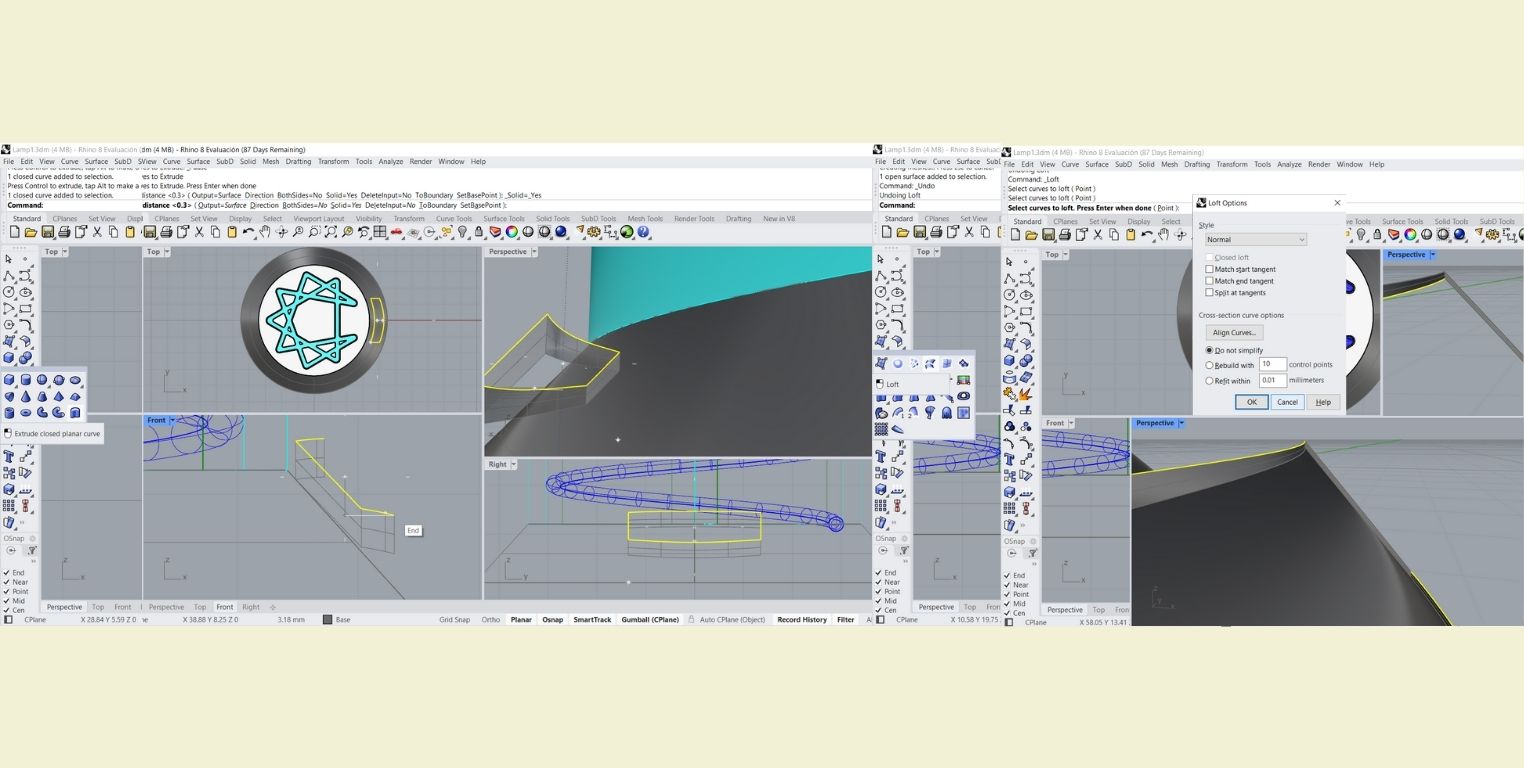Click the padlock icon in status bar
The height and width of the screenshot is (768, 1524).
point(691,619)
